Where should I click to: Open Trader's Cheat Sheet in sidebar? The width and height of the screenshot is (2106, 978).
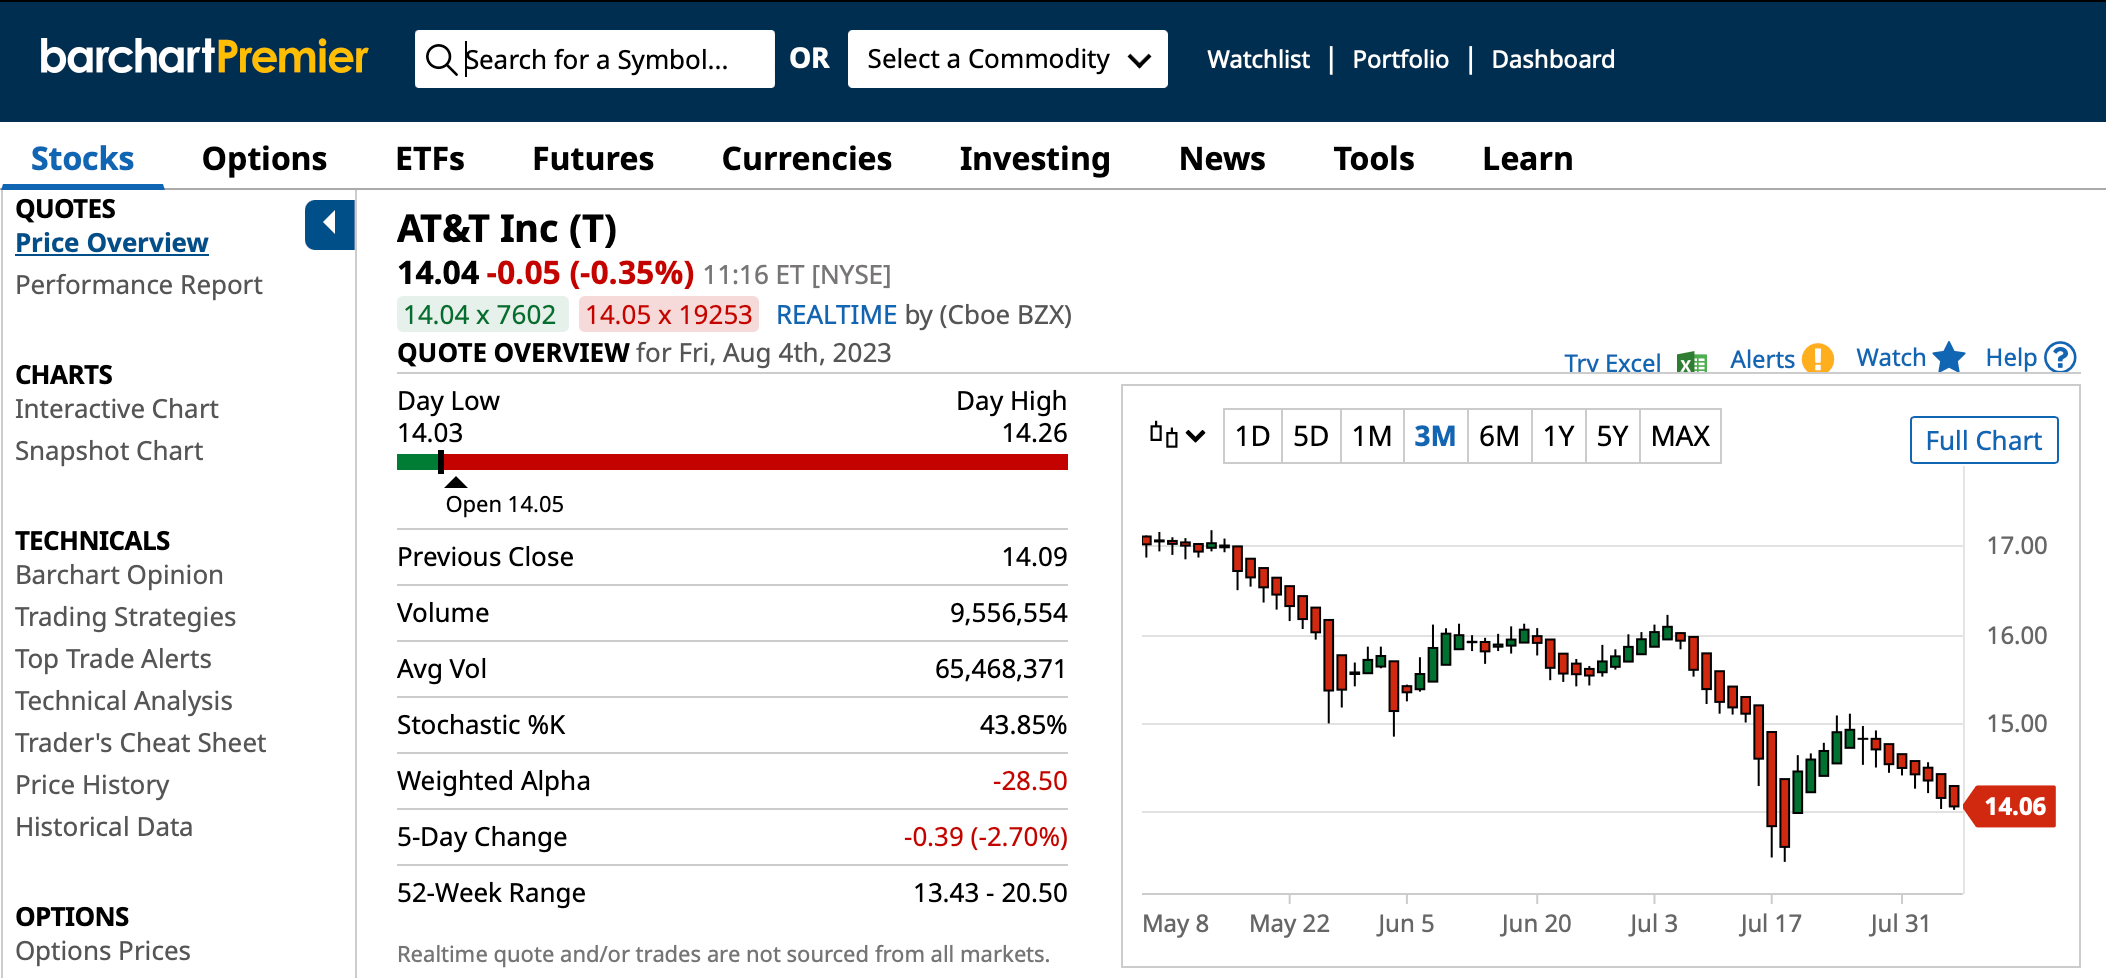pos(141,743)
